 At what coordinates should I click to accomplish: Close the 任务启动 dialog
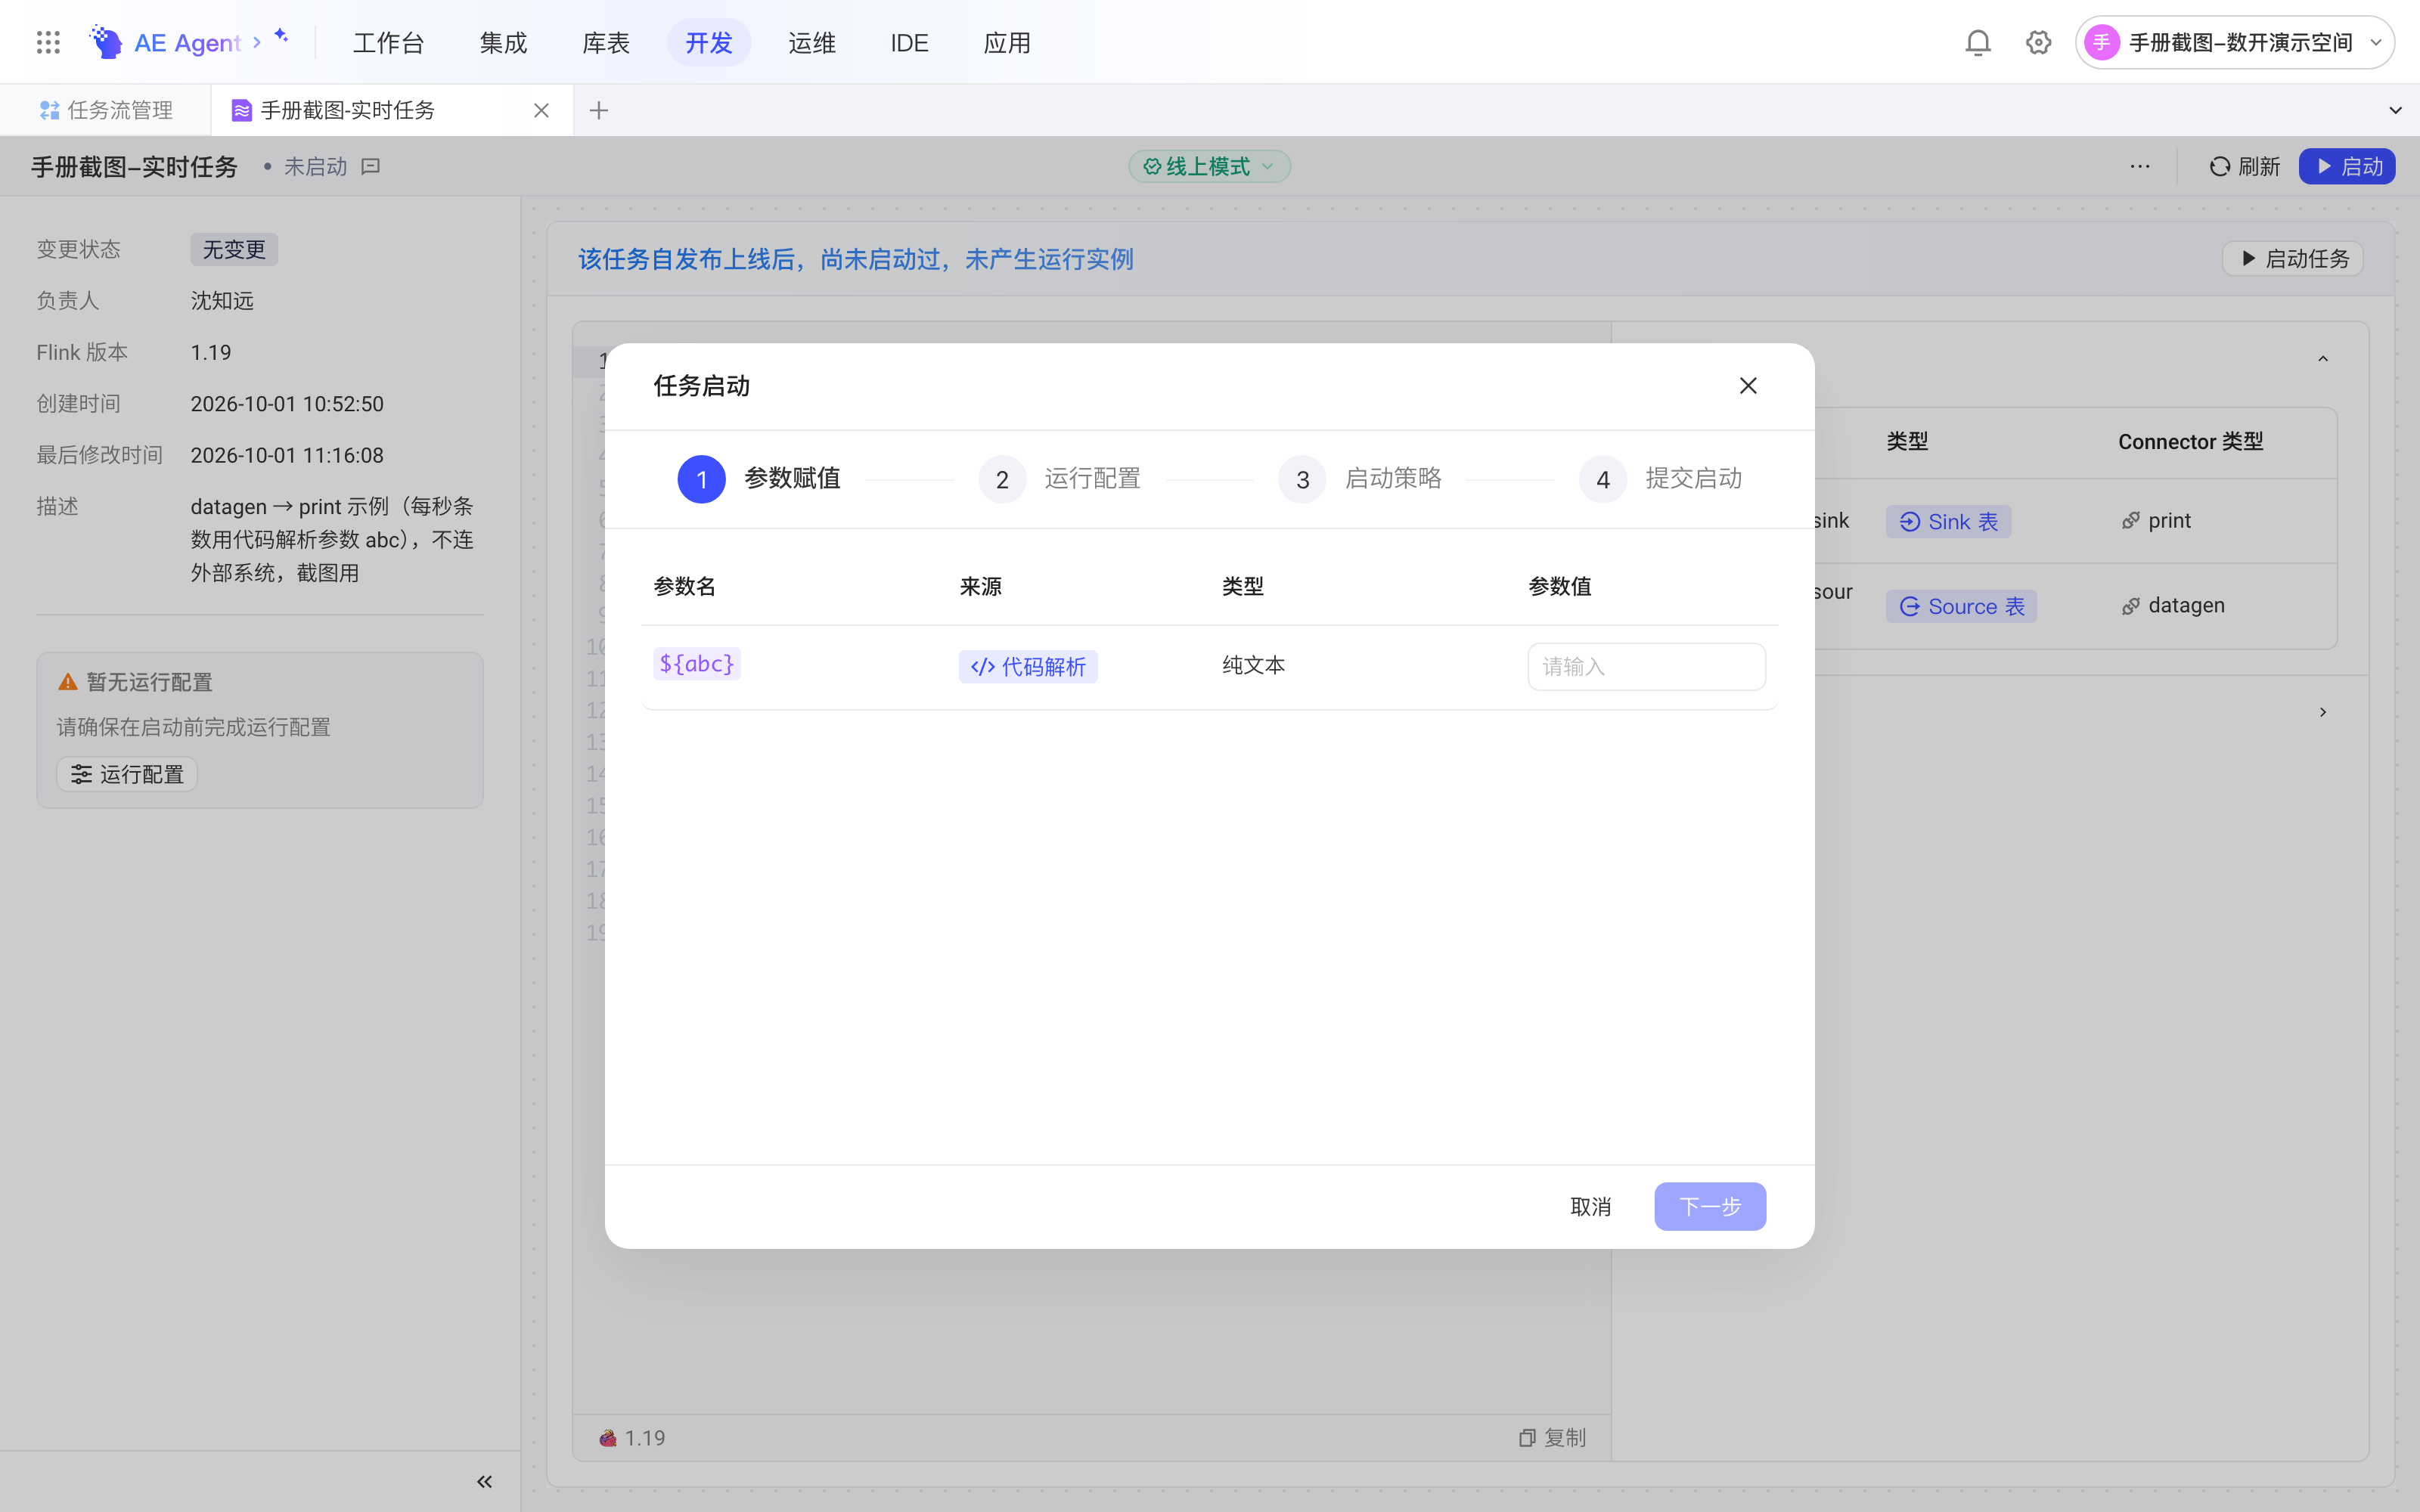(x=1747, y=385)
